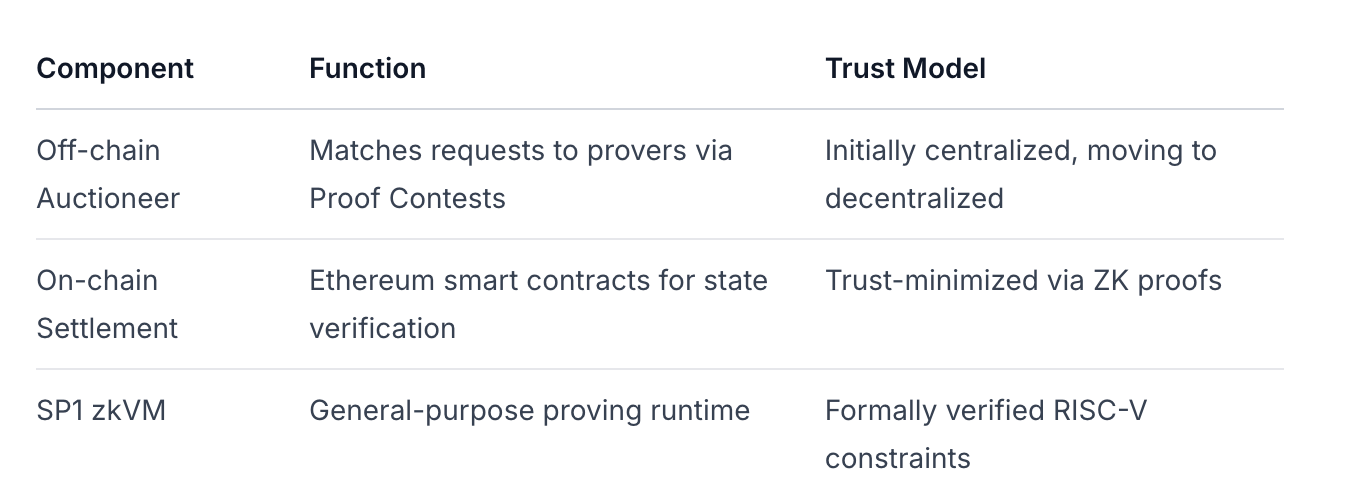The height and width of the screenshot is (496, 1368).
Task: Select the Trust-minimized via ZK proofs cell
Action: 1023,280
